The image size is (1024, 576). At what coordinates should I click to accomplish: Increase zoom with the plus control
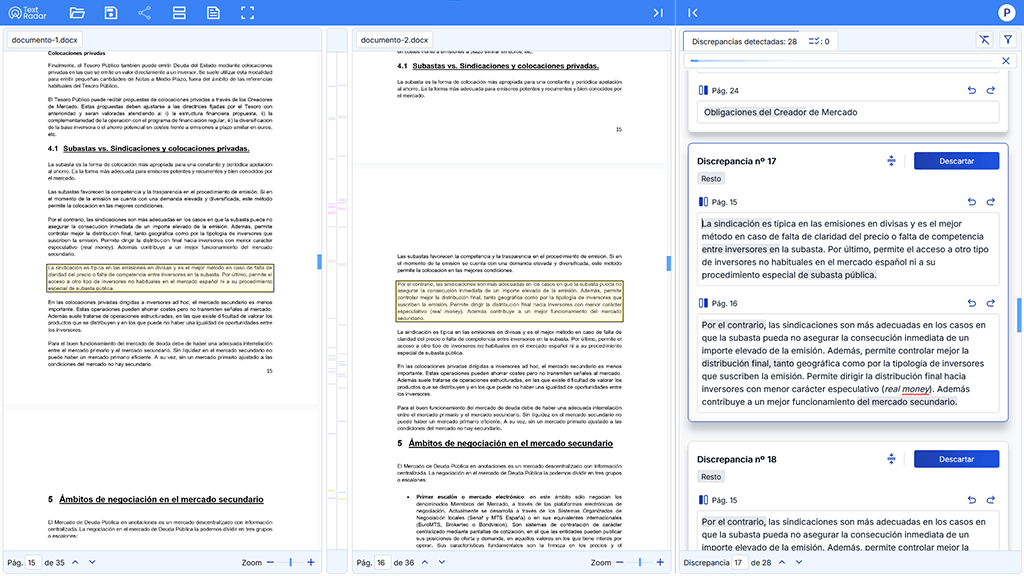[311, 562]
